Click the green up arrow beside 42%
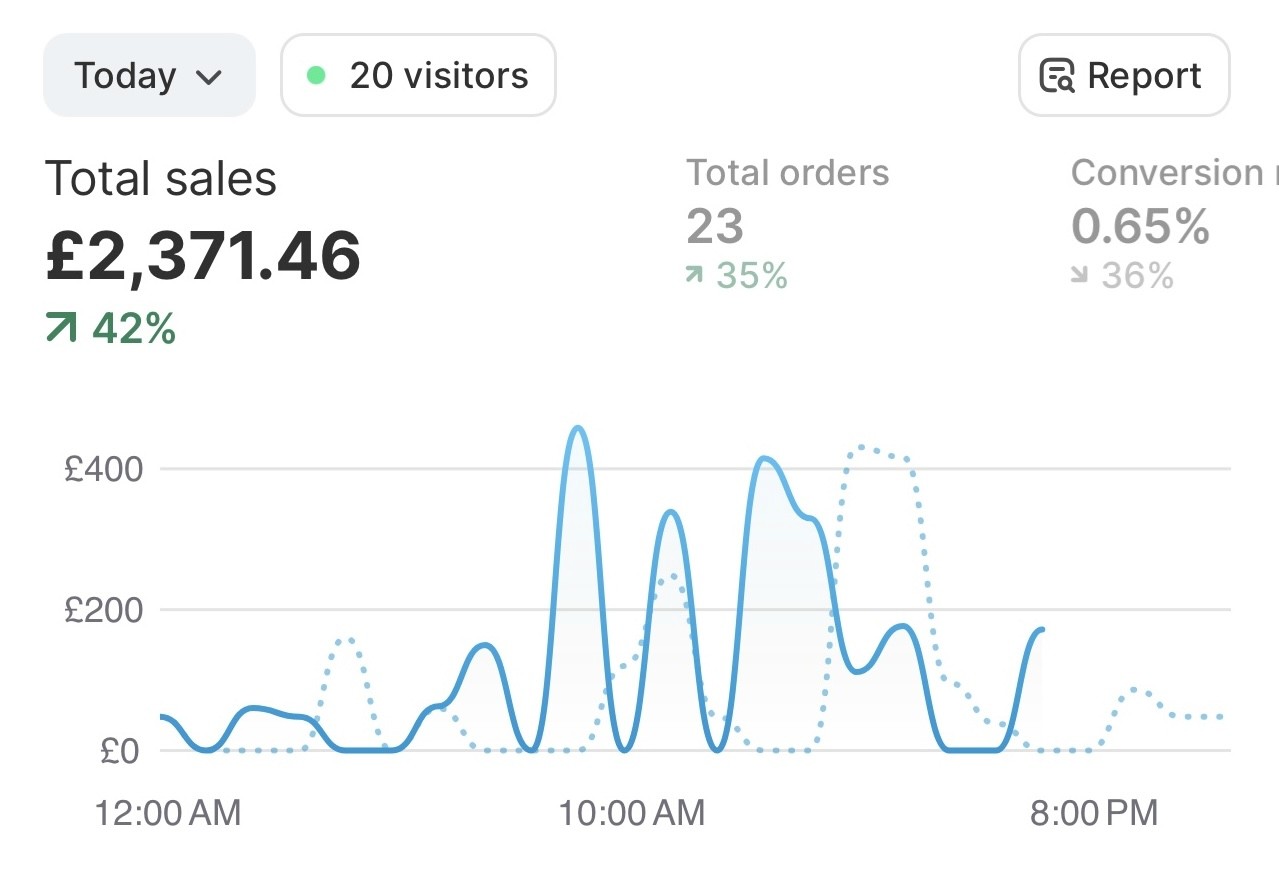 [61, 327]
